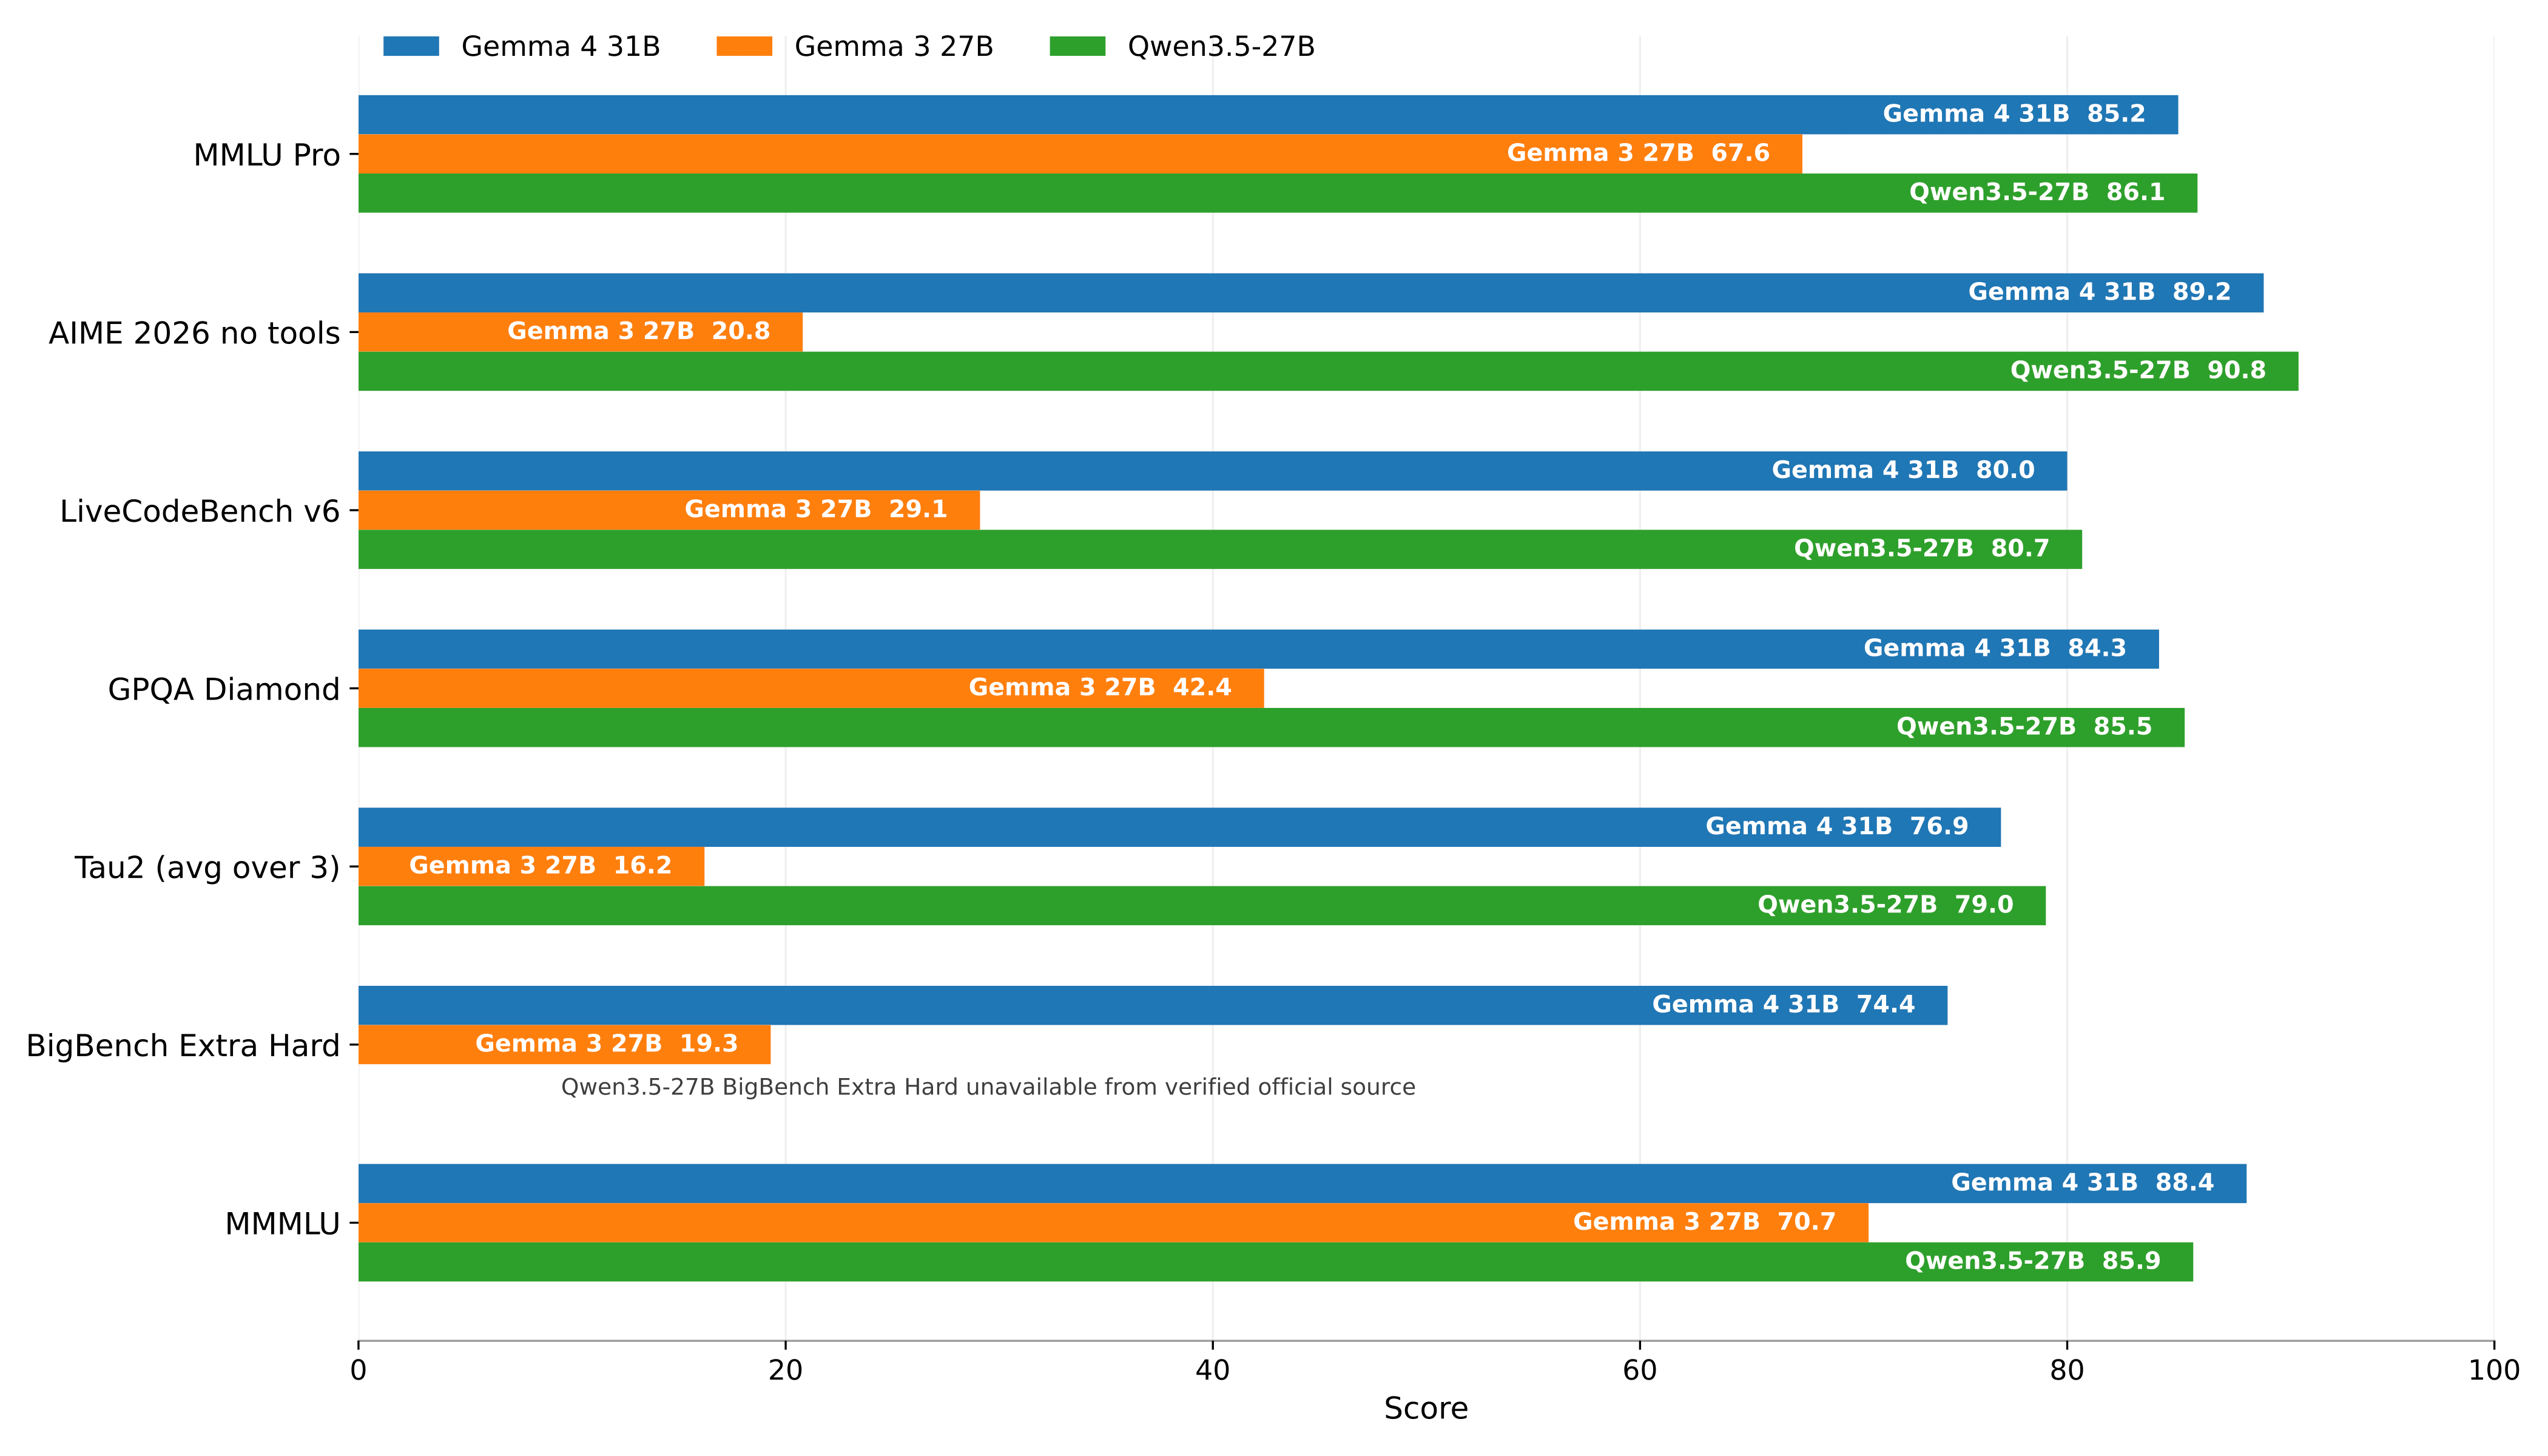Click the AIME 2026 no tools label
2548x1456 pixels.
tap(194, 333)
